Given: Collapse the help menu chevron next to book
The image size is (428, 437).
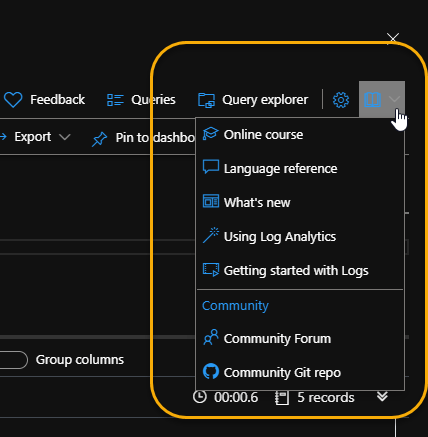Looking at the screenshot, I should pyautogui.click(x=395, y=99).
